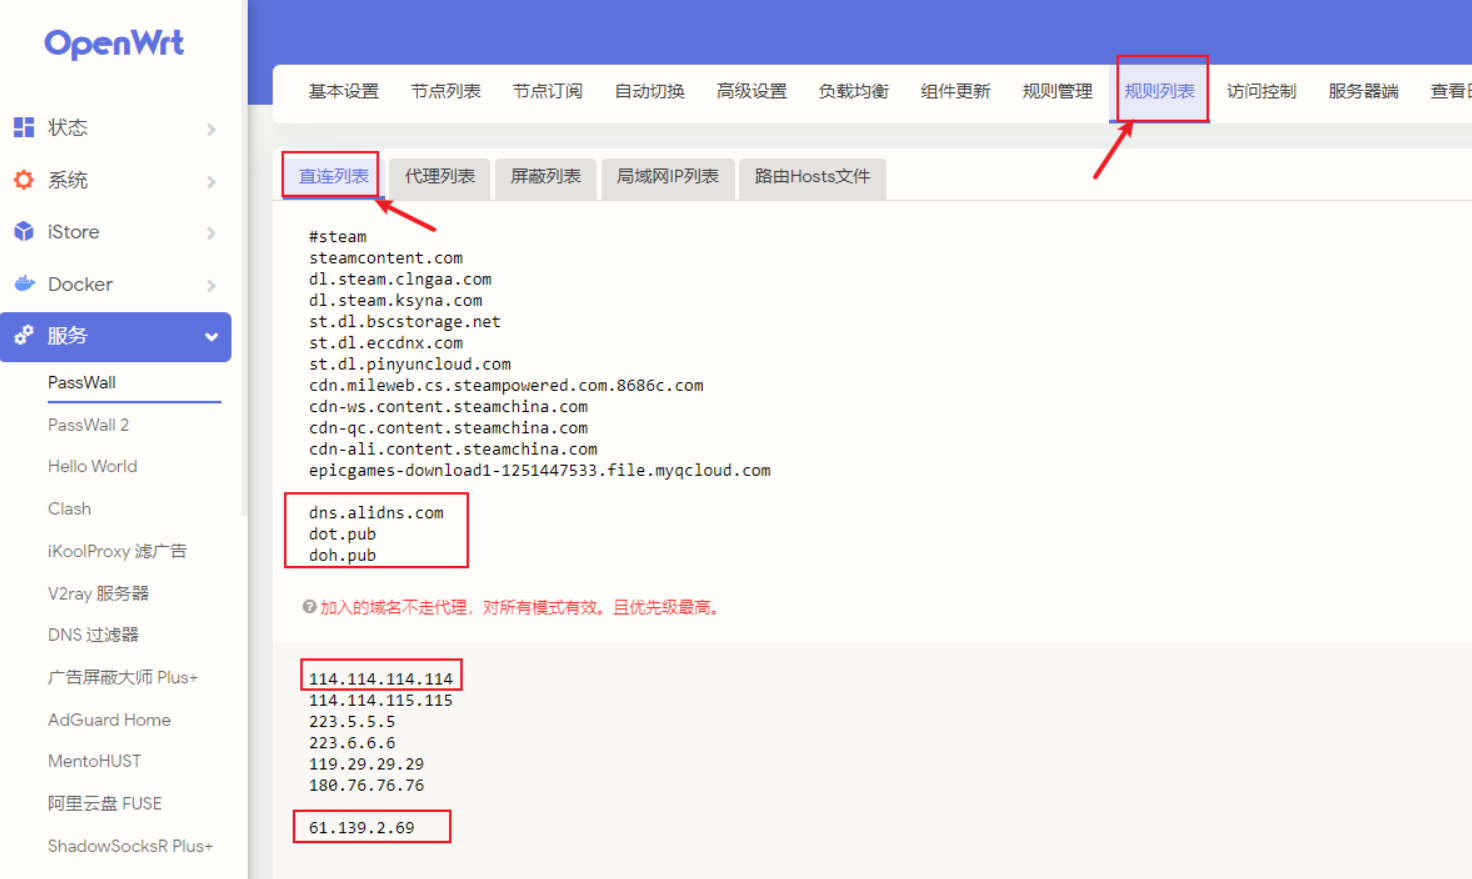Switch to the 组件更新 tab

pyautogui.click(x=956, y=91)
